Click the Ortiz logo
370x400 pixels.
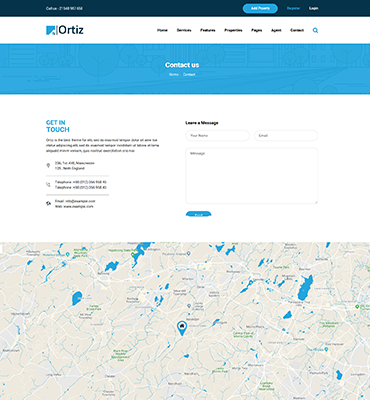pos(65,30)
